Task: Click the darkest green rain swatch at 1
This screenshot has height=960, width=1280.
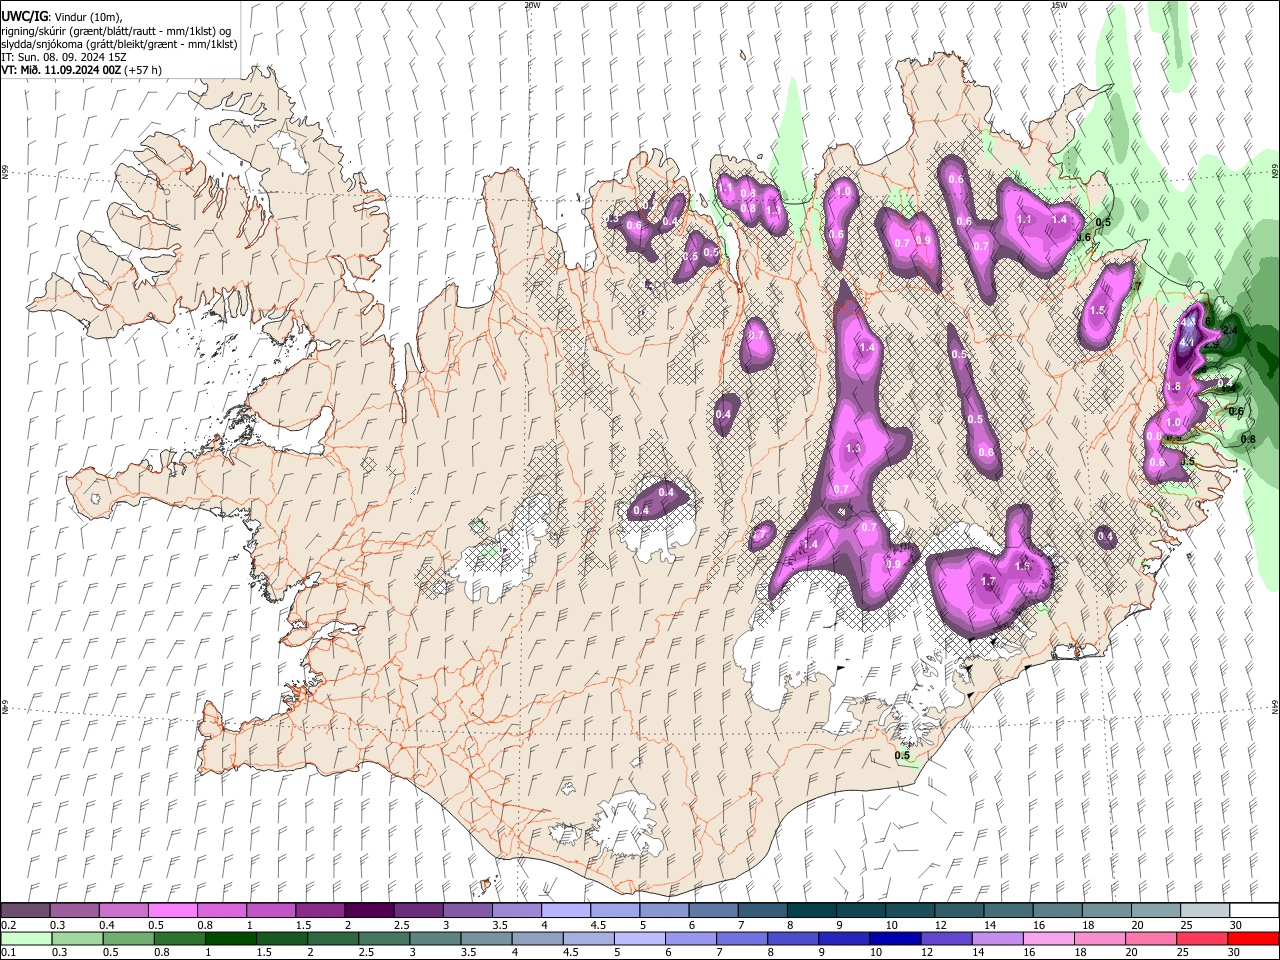Action: coord(231,938)
